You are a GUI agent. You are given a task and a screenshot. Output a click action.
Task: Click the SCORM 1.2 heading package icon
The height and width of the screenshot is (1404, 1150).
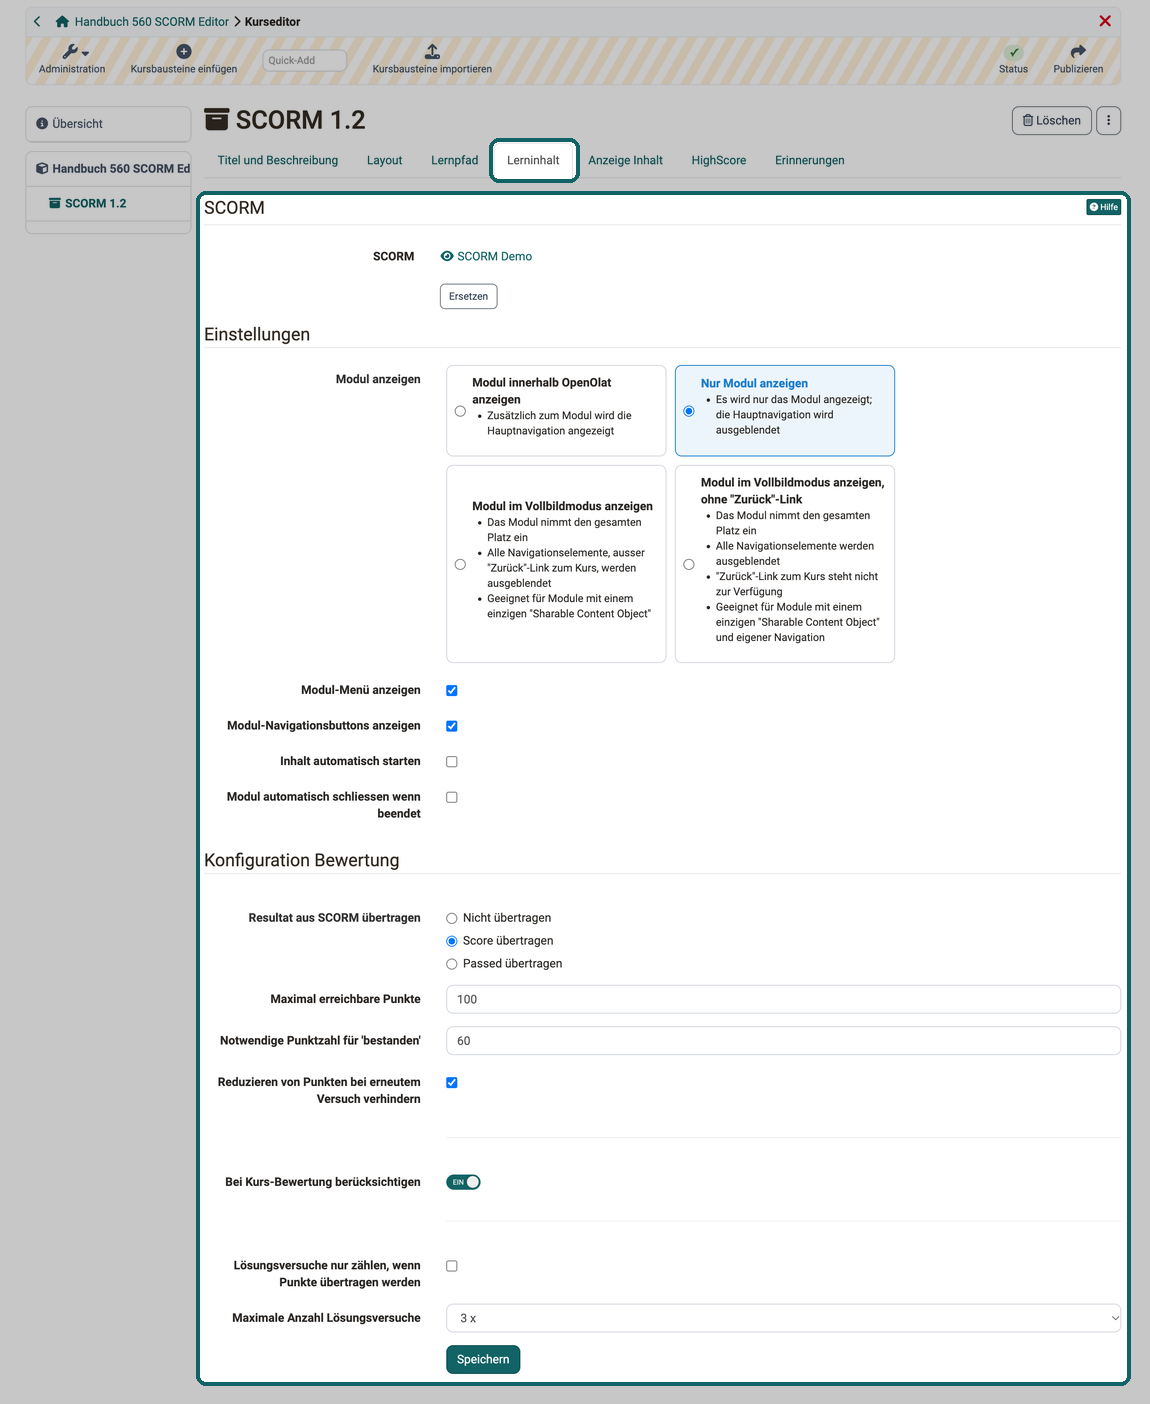[x=217, y=120]
